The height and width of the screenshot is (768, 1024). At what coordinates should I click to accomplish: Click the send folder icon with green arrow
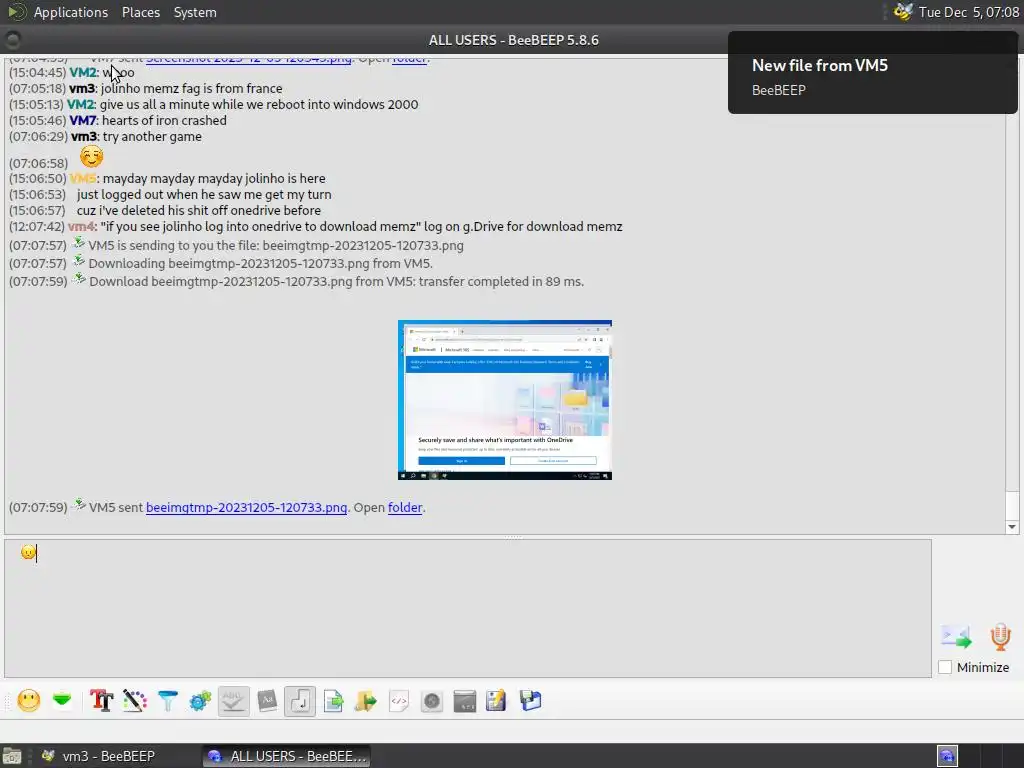point(366,701)
